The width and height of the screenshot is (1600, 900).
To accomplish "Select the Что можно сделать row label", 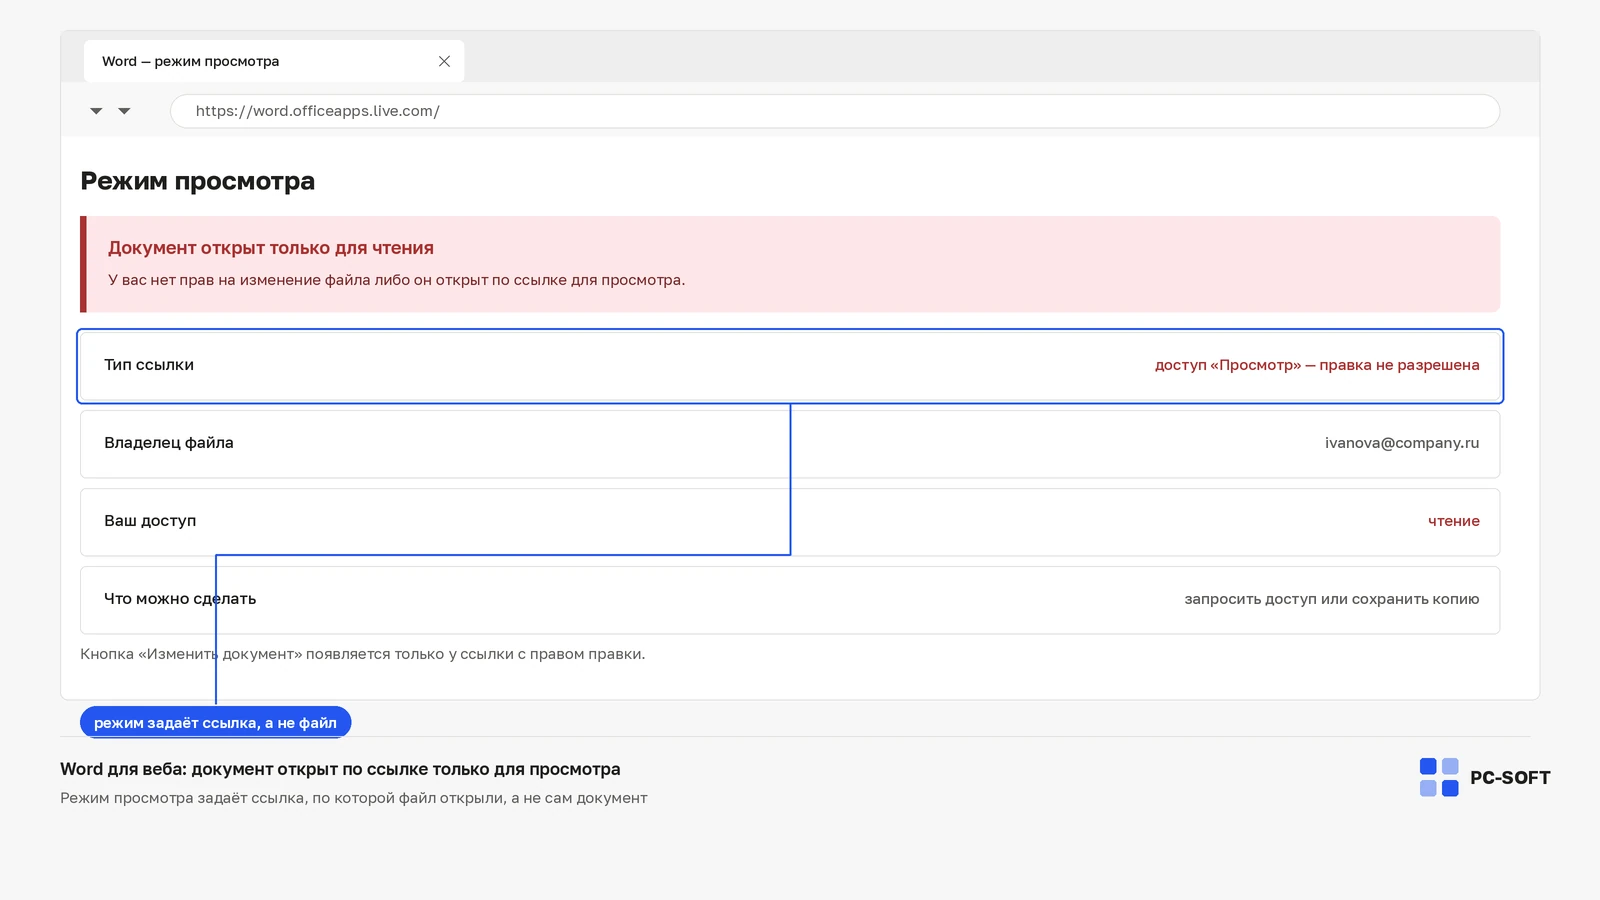I will [180, 599].
